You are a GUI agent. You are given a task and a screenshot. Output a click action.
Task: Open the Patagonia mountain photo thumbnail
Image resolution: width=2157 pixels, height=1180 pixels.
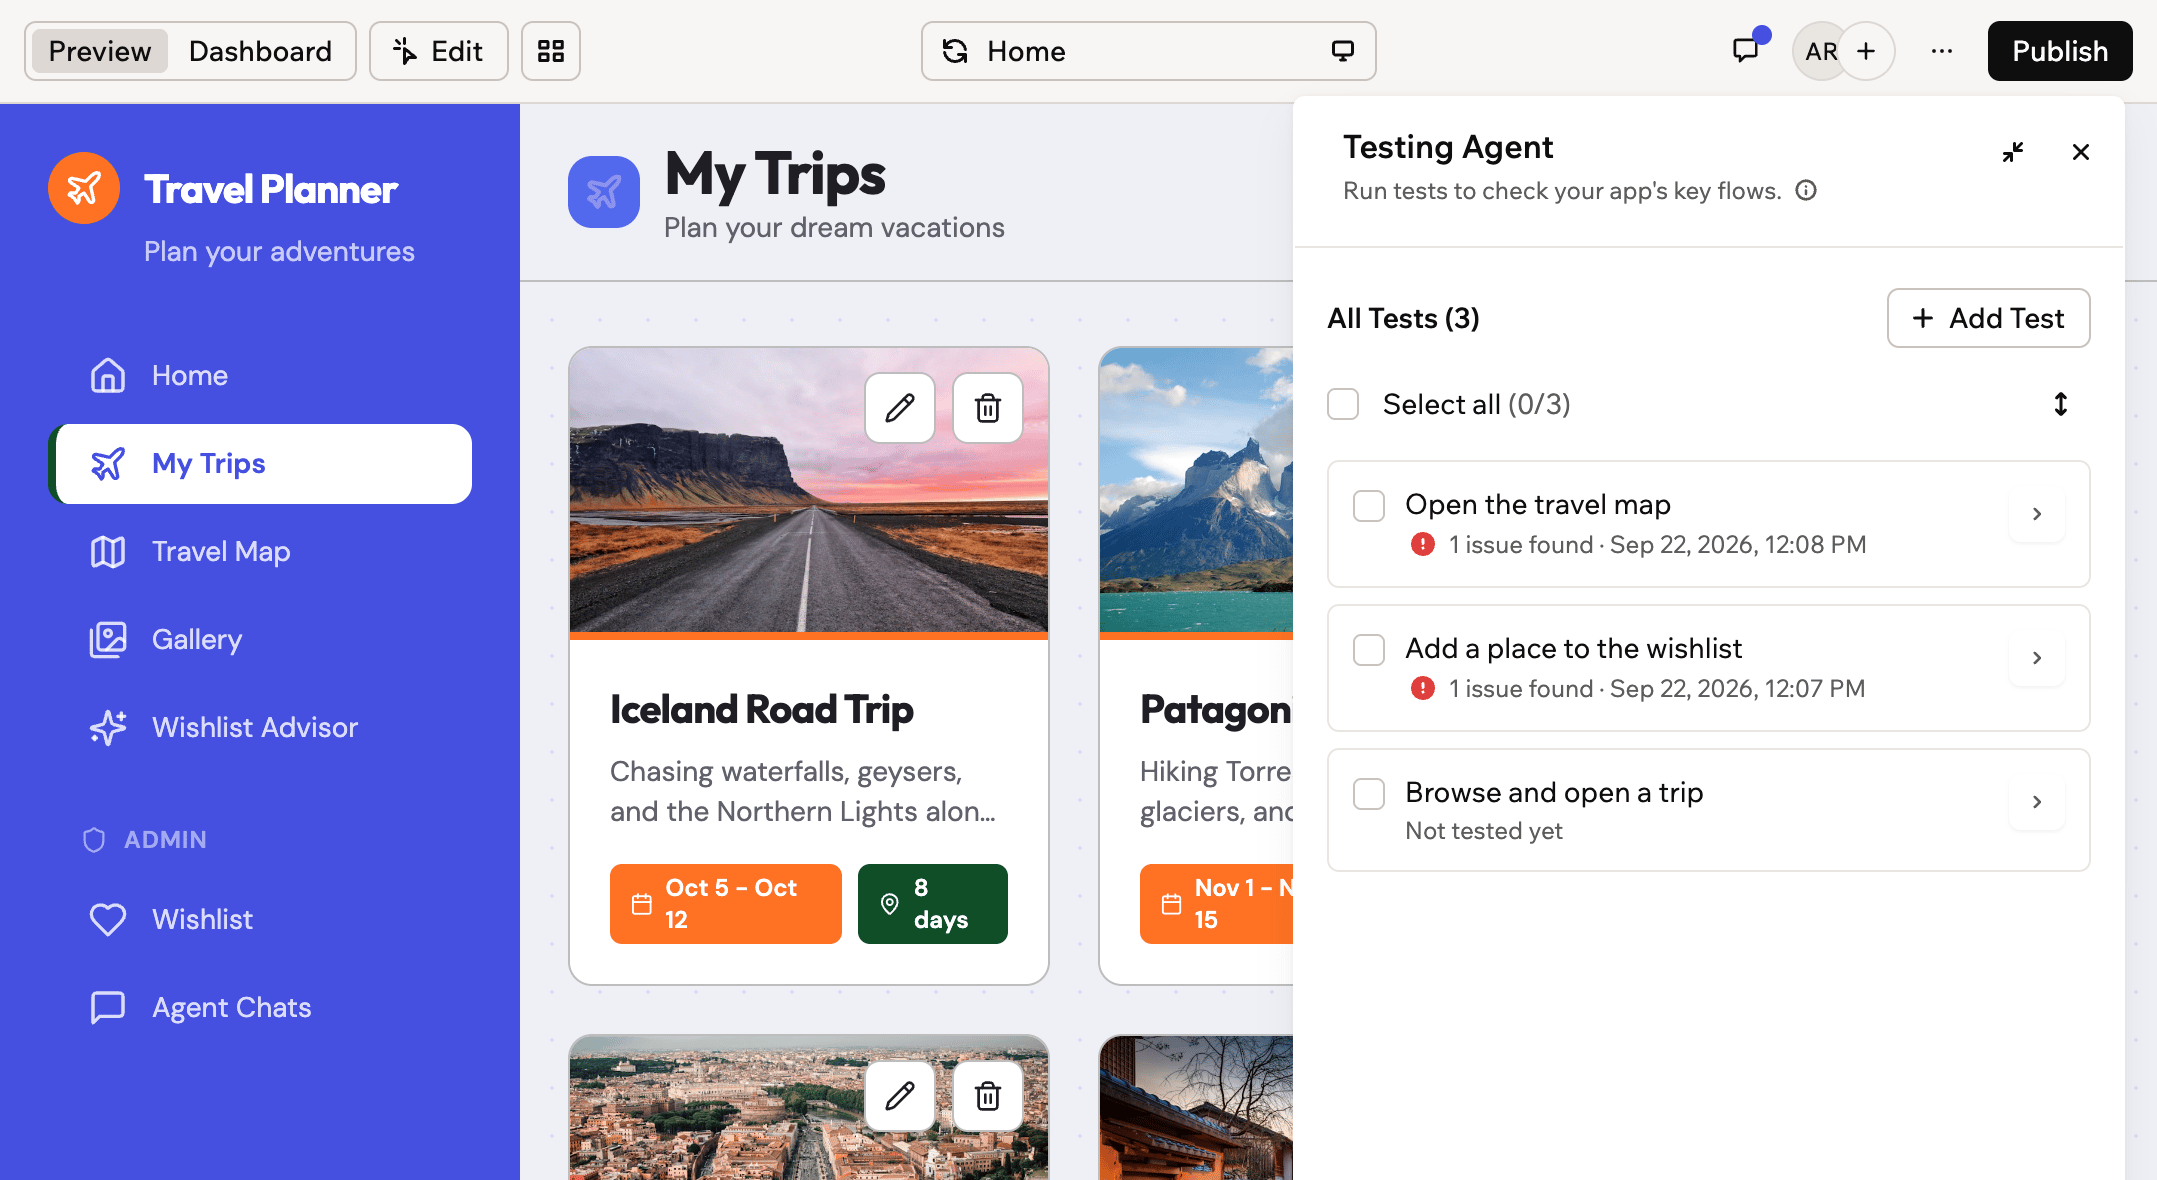point(1196,490)
